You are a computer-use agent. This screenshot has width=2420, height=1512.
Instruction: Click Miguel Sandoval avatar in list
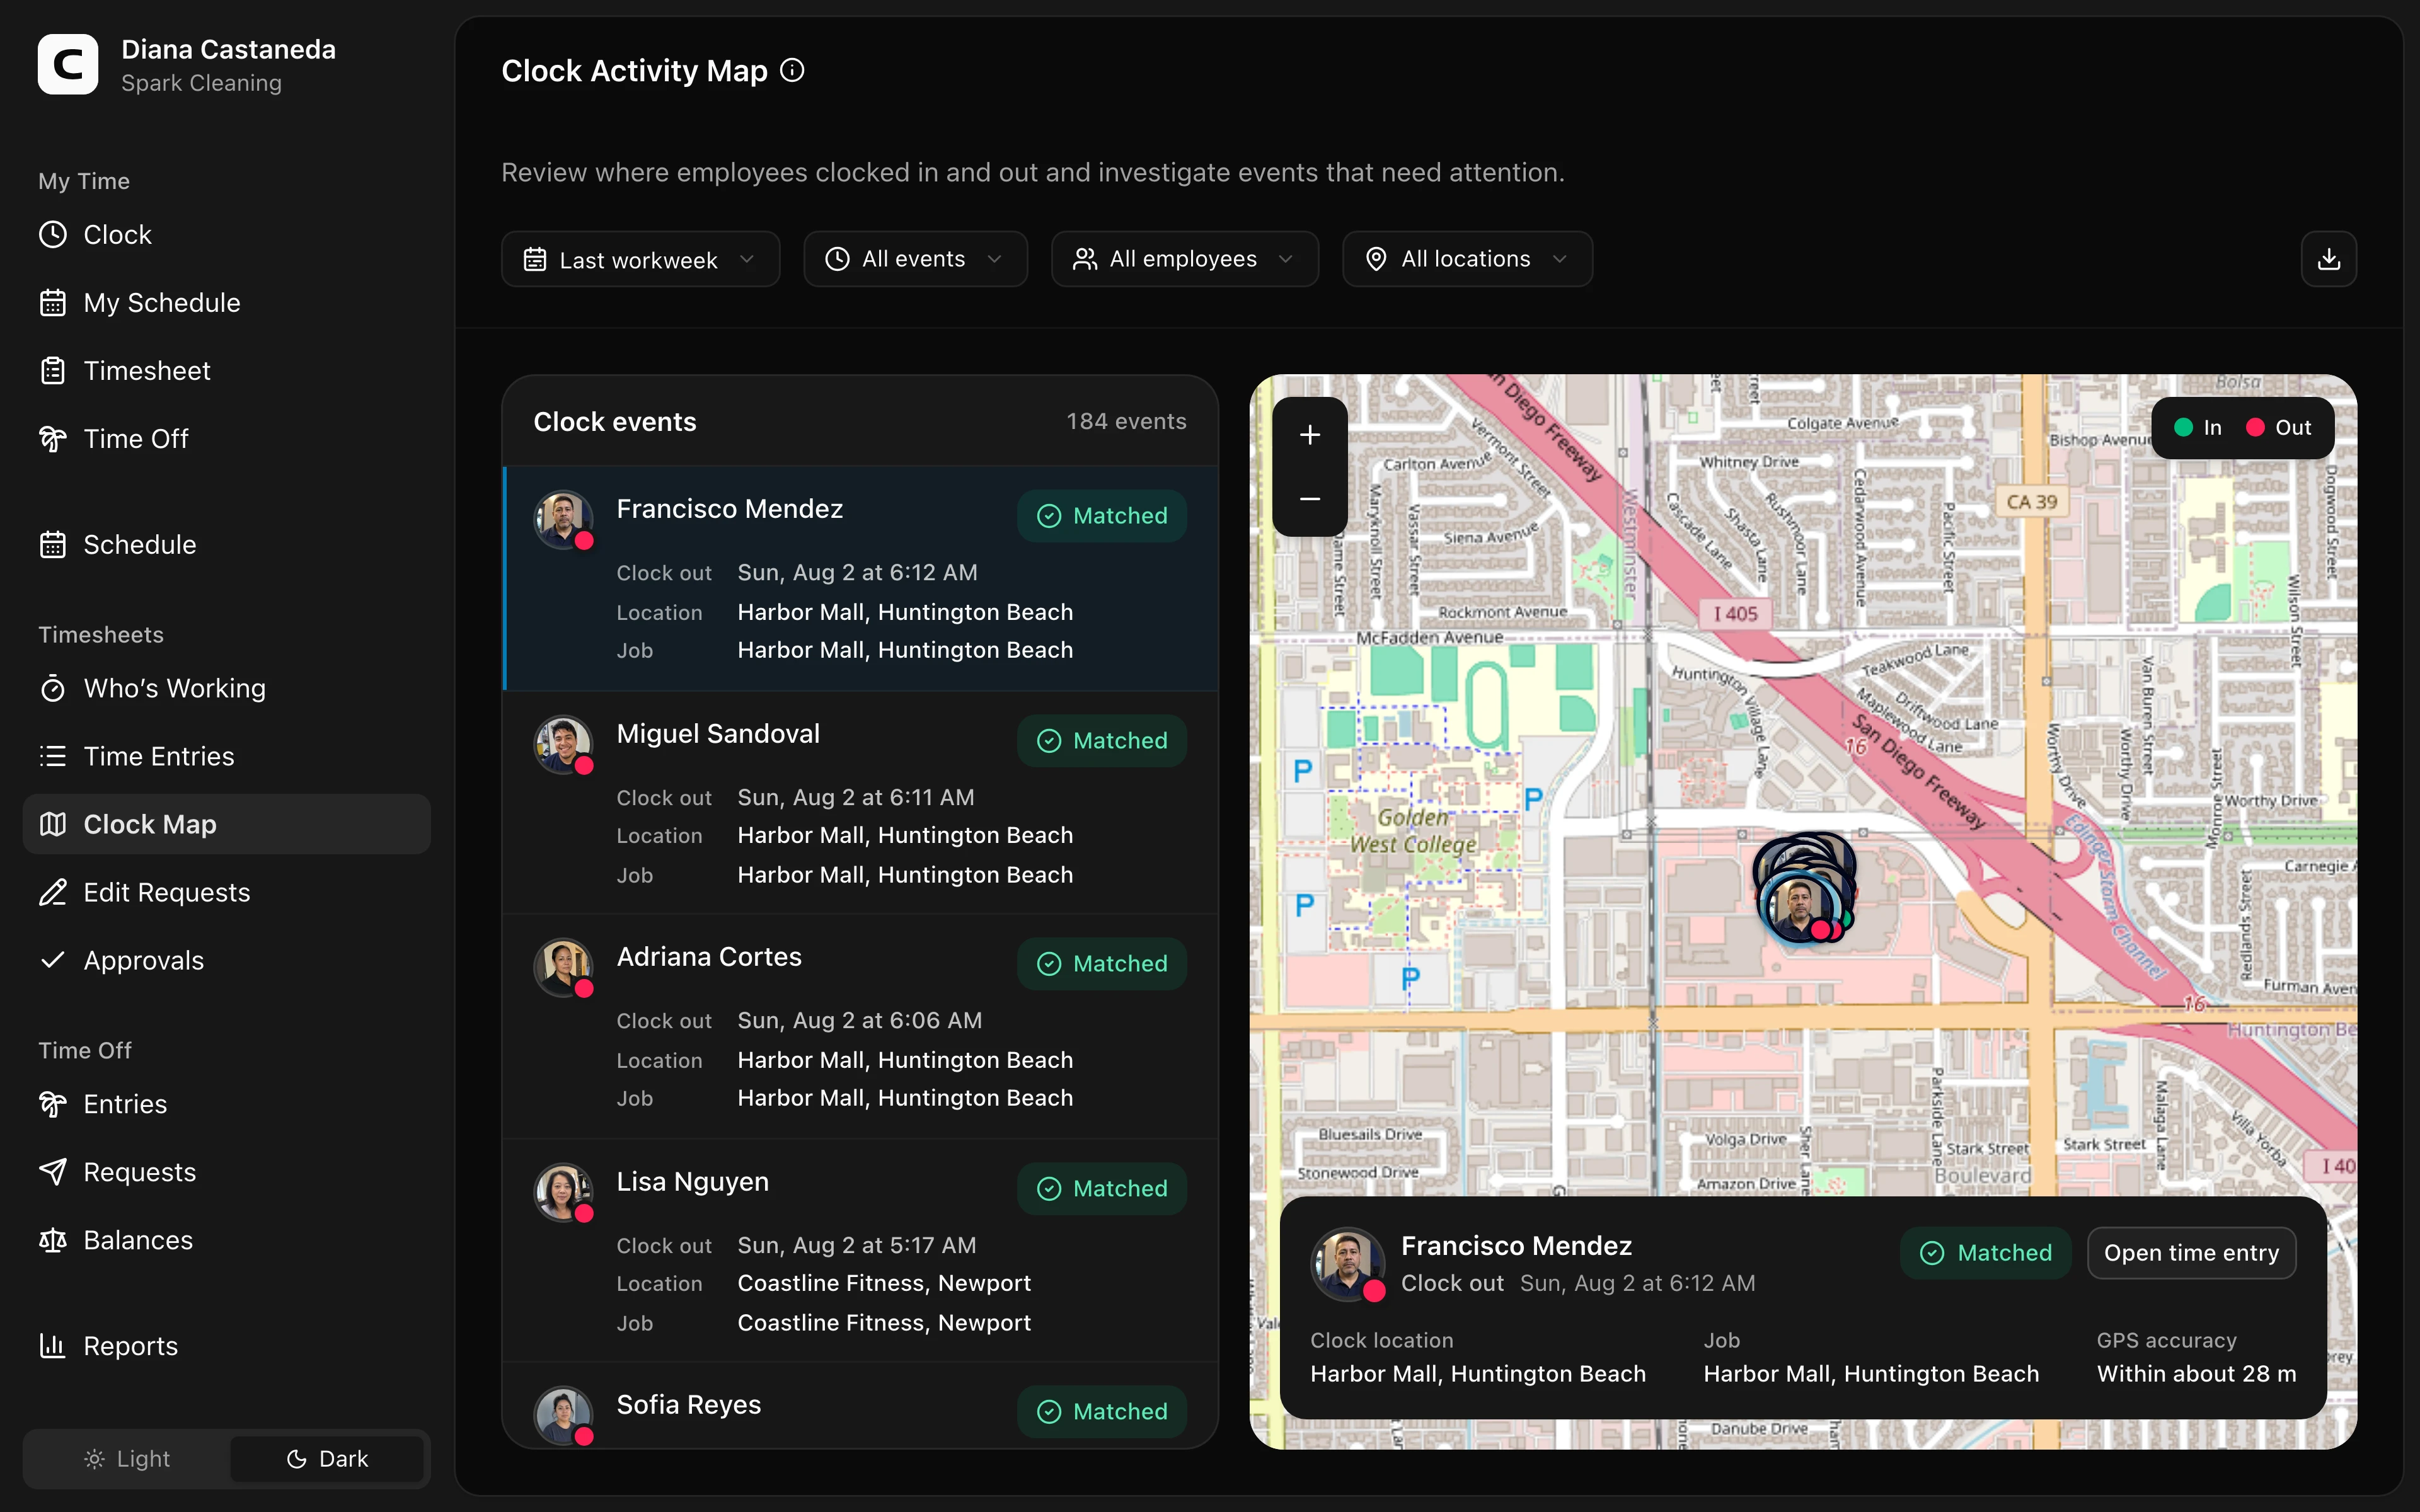point(564,745)
